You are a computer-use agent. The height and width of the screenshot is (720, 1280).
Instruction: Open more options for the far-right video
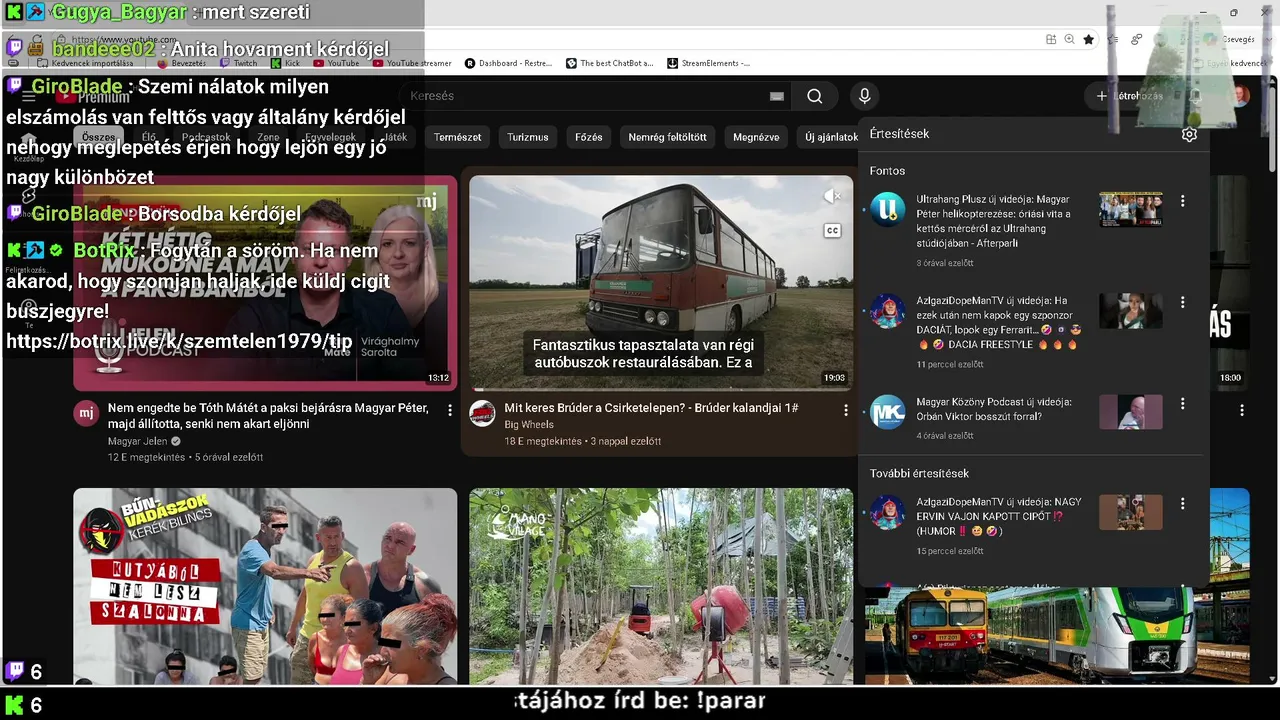1242,410
